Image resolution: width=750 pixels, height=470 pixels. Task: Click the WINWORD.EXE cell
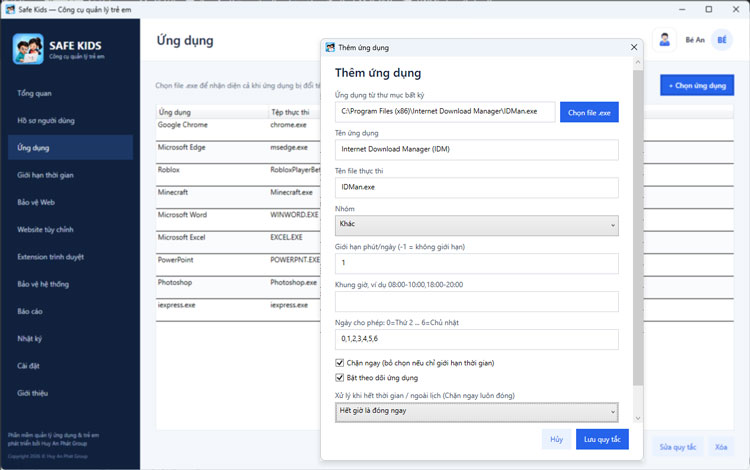(x=294, y=215)
